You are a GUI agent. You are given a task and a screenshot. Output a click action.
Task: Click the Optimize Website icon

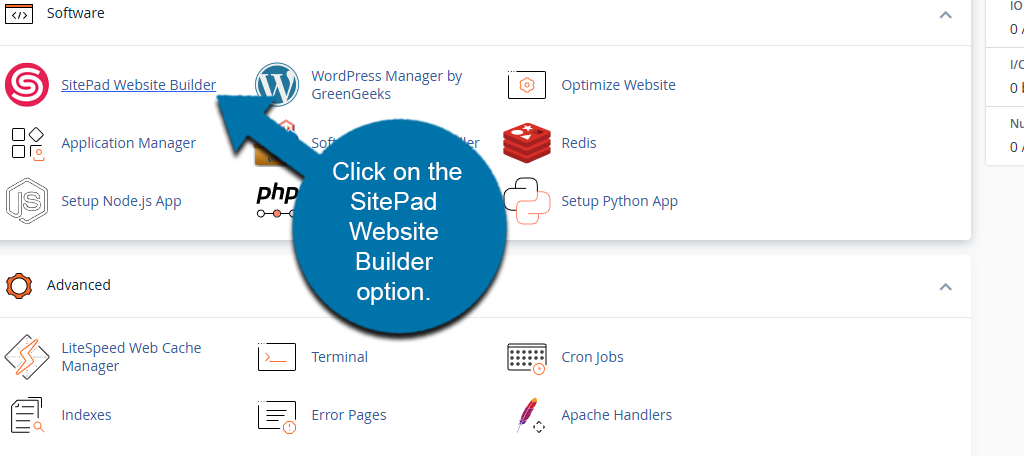click(x=527, y=86)
